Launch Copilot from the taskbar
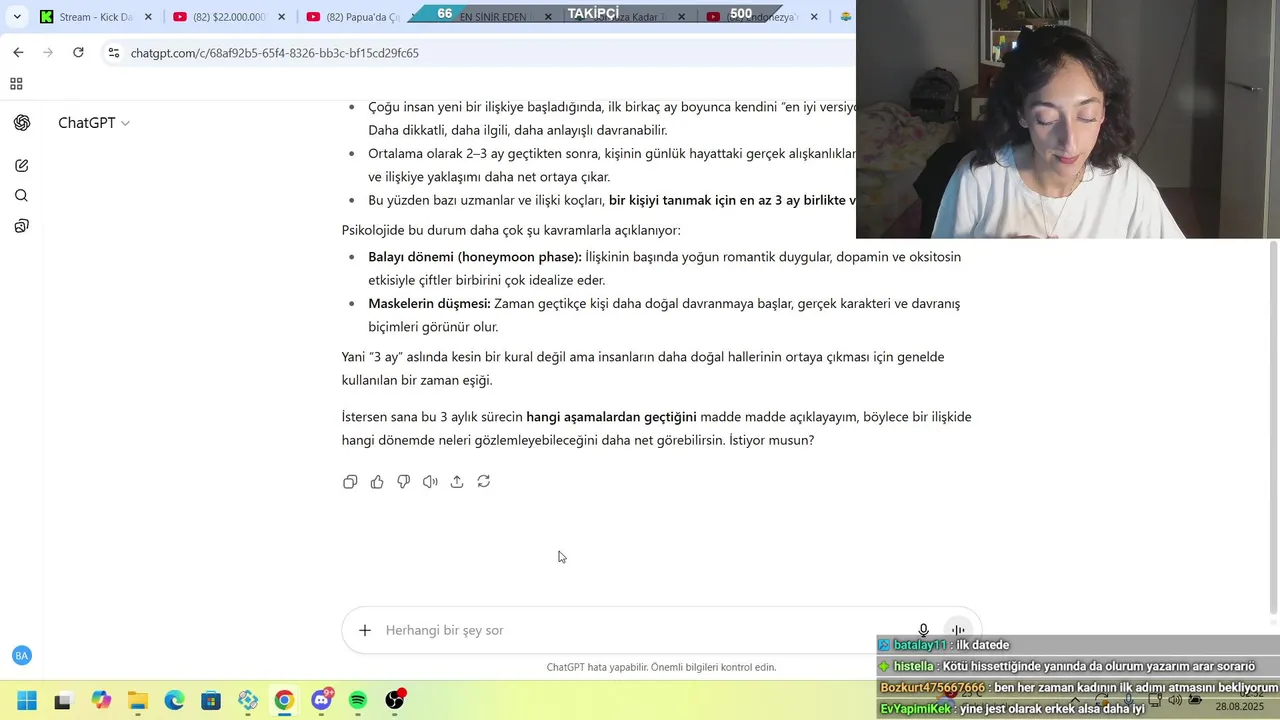The height and width of the screenshot is (720, 1280). coord(101,700)
